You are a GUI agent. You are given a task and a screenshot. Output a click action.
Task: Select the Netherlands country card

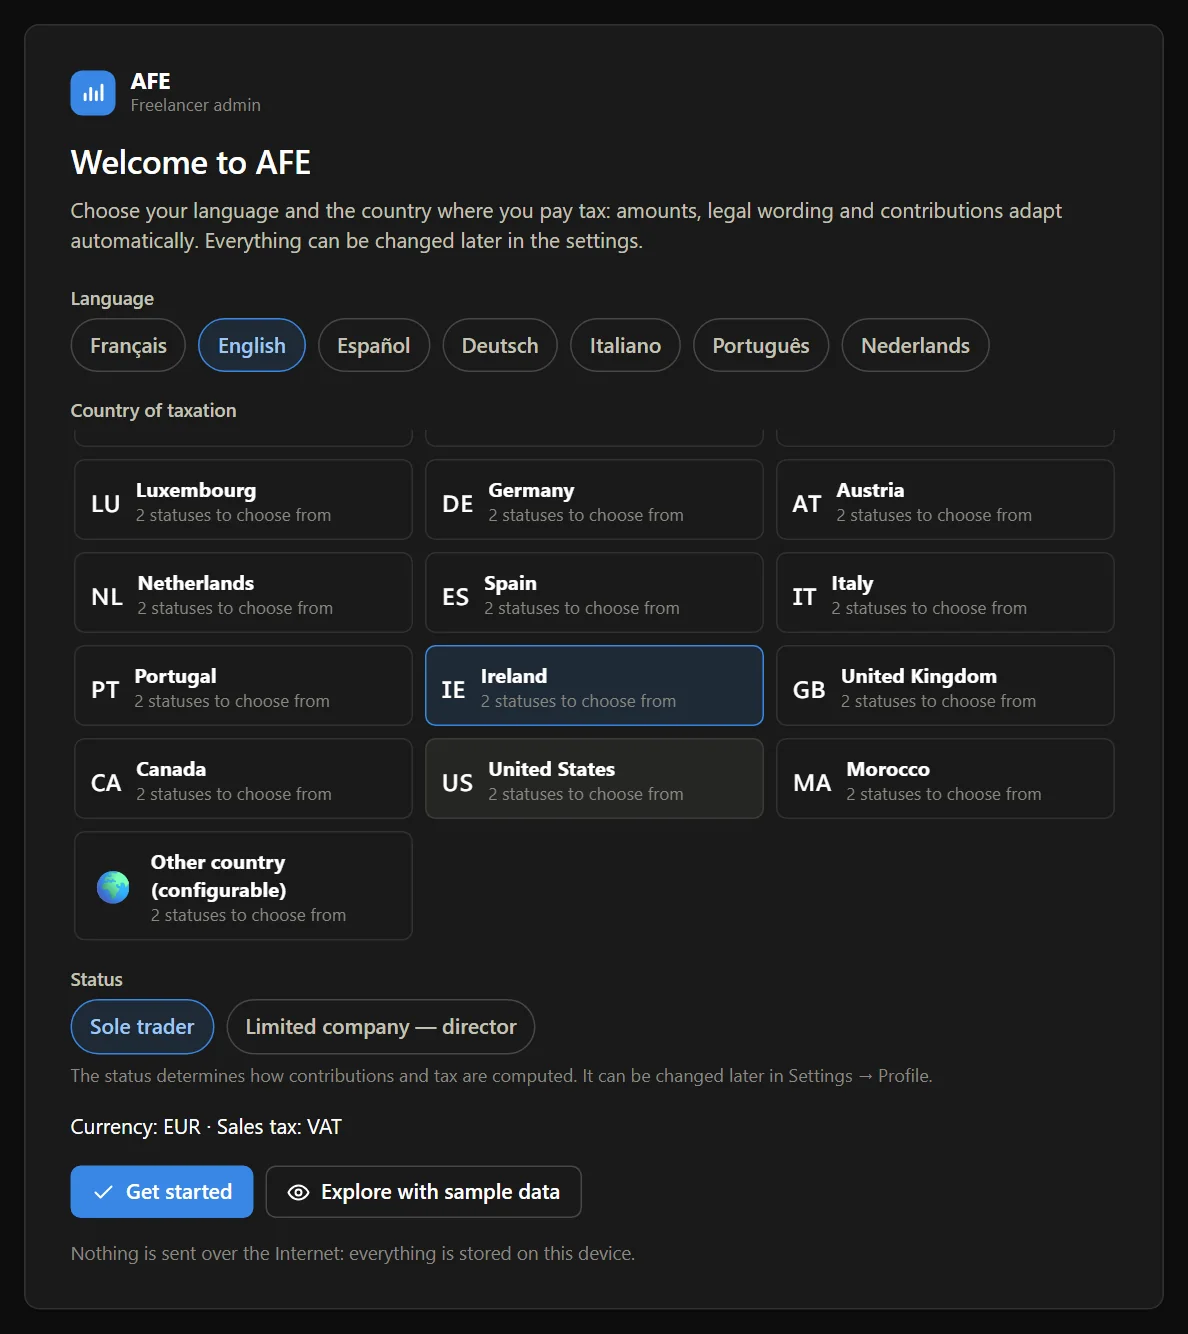243,593
